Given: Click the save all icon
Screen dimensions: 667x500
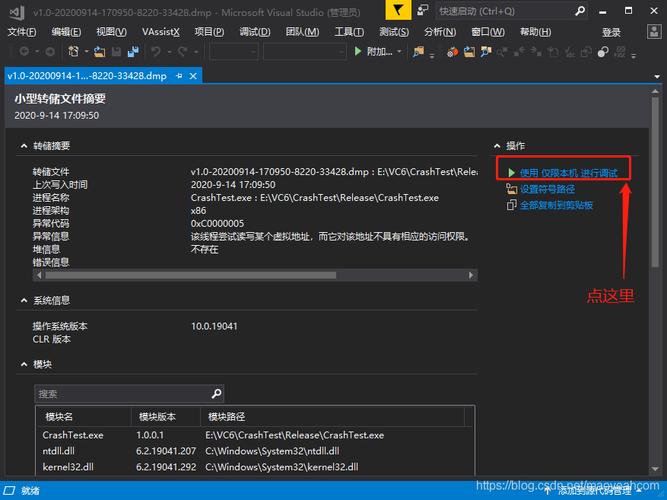Looking at the screenshot, I should pos(133,52).
